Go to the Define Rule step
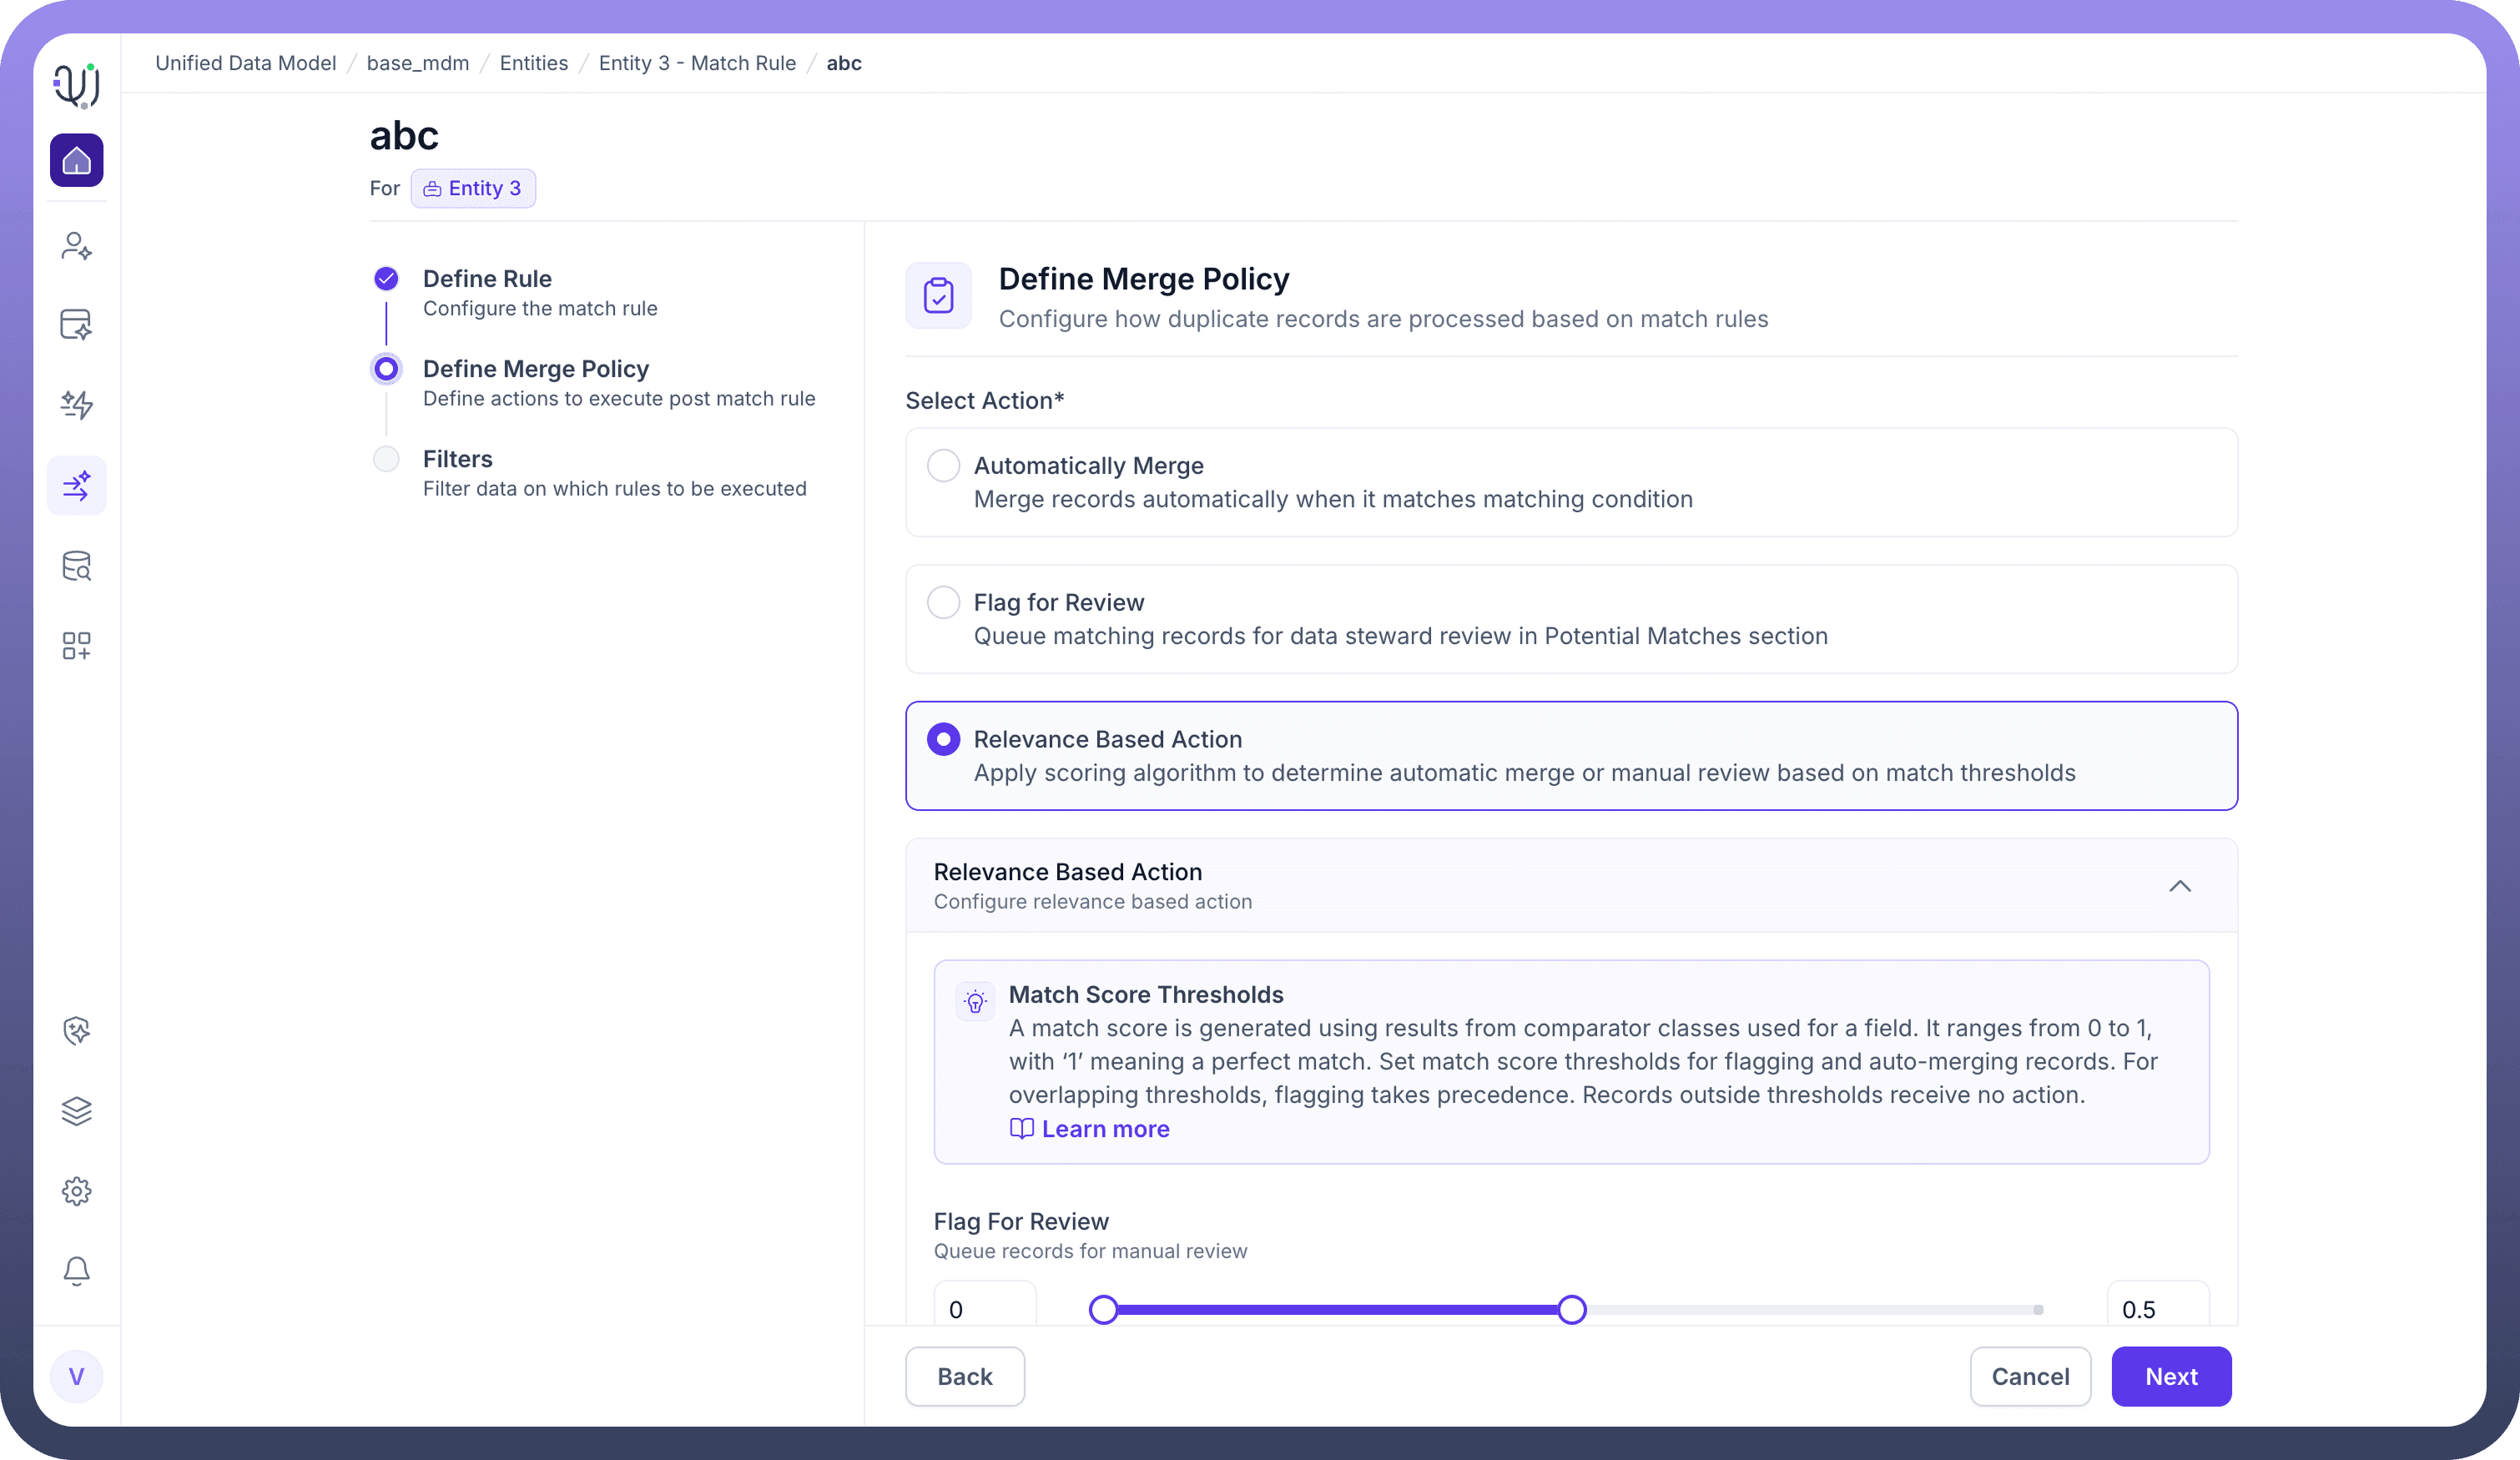The width and height of the screenshot is (2520, 1460). (487, 279)
